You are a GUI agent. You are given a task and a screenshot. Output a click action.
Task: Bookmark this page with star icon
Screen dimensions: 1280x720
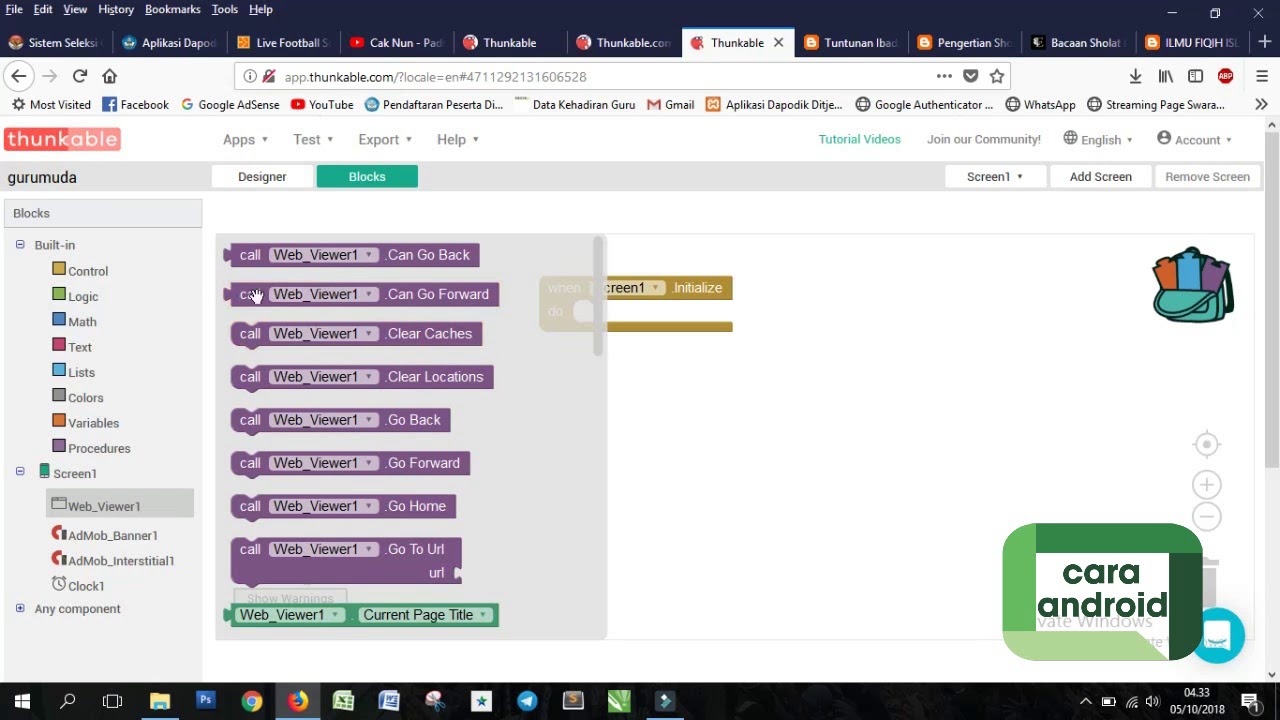click(997, 76)
